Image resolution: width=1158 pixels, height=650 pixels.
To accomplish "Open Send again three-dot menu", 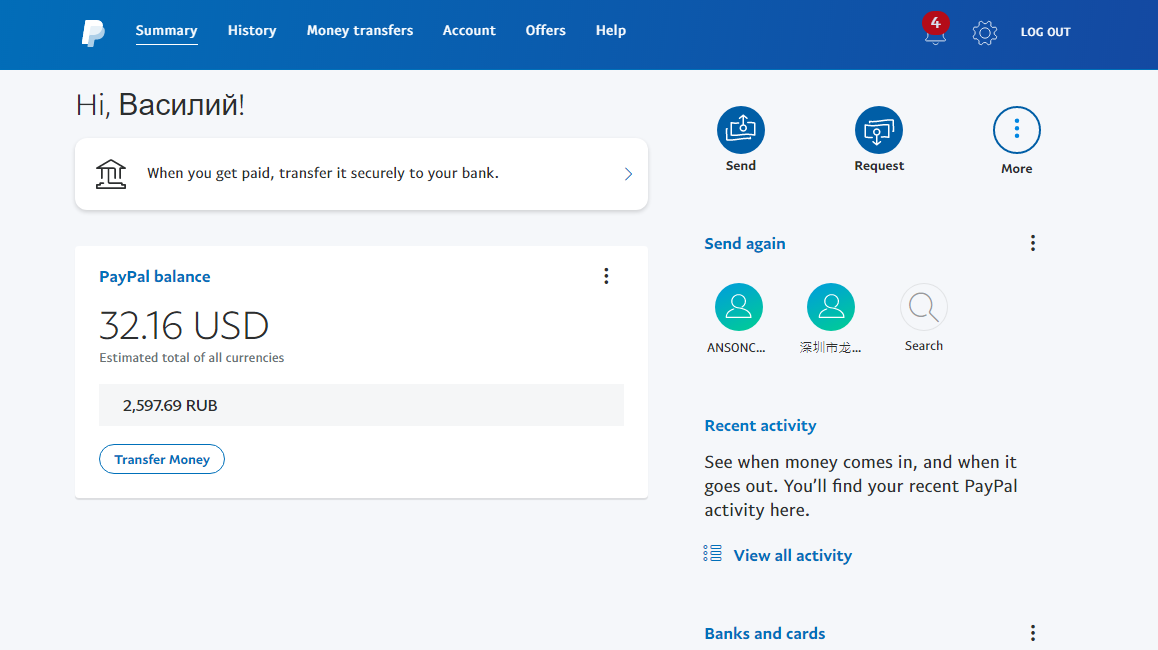I will (x=1032, y=243).
